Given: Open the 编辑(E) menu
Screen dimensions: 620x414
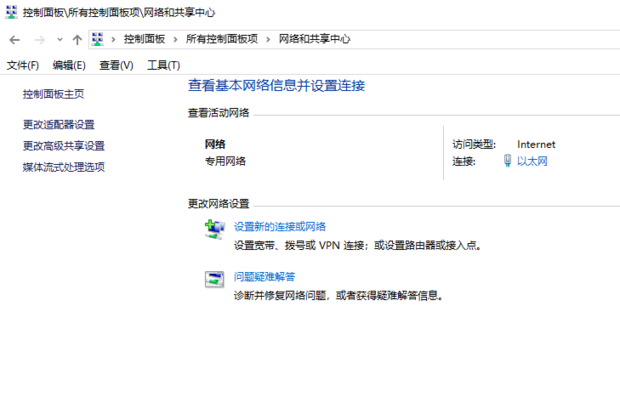Looking at the screenshot, I should [x=69, y=65].
